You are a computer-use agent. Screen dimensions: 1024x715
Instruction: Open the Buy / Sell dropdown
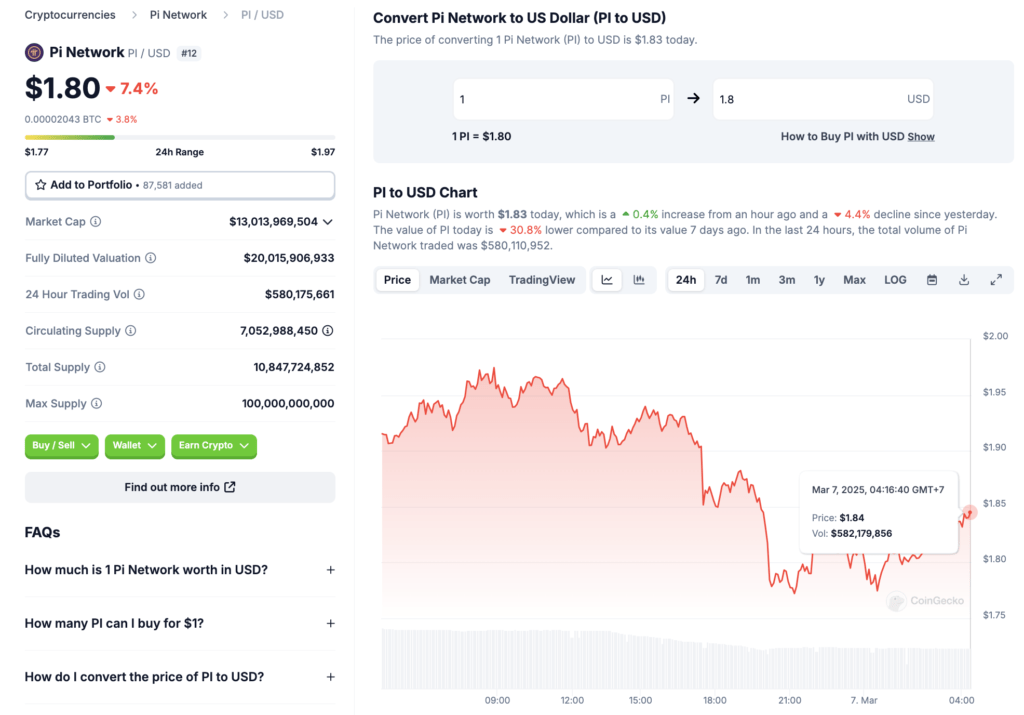[x=61, y=445]
